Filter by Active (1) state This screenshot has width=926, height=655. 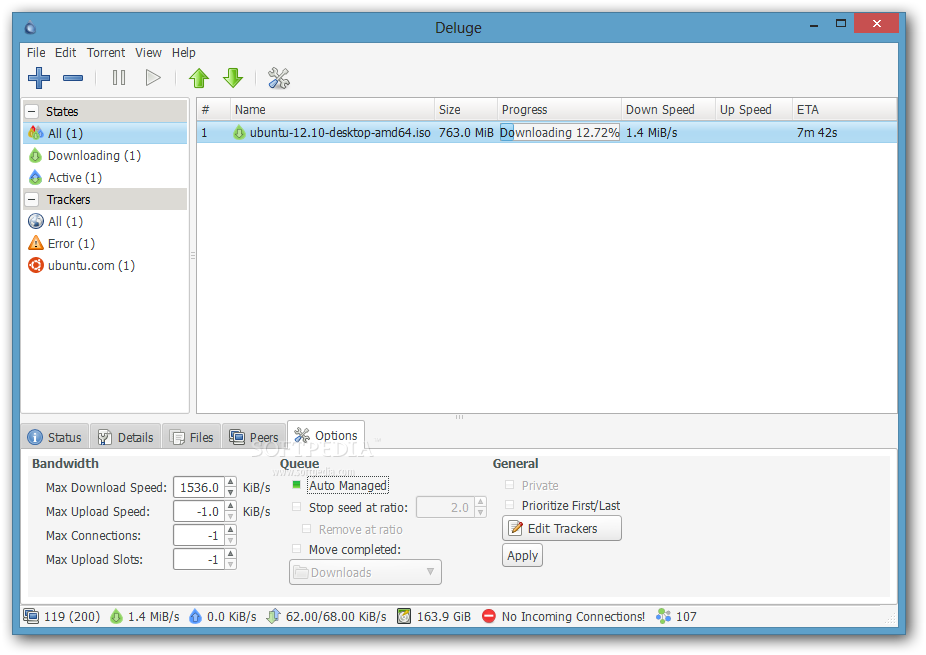105,177
